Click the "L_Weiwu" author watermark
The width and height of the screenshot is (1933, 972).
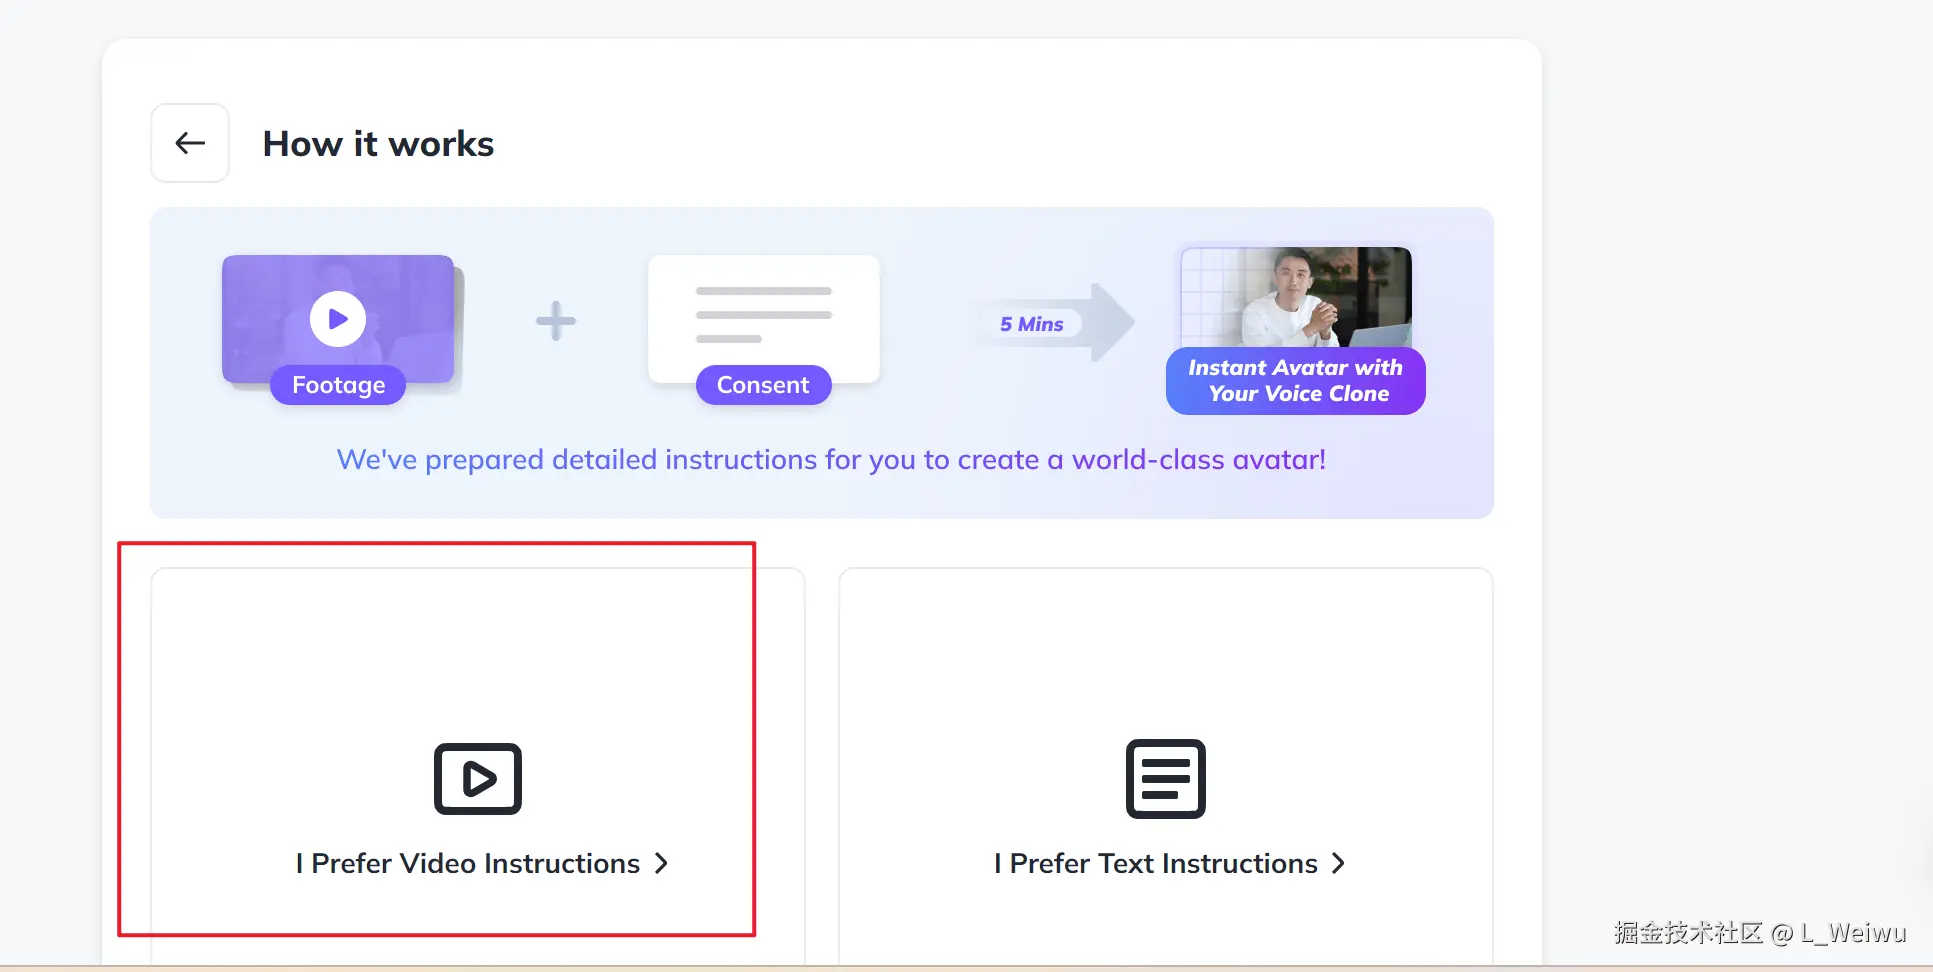pos(1853,933)
